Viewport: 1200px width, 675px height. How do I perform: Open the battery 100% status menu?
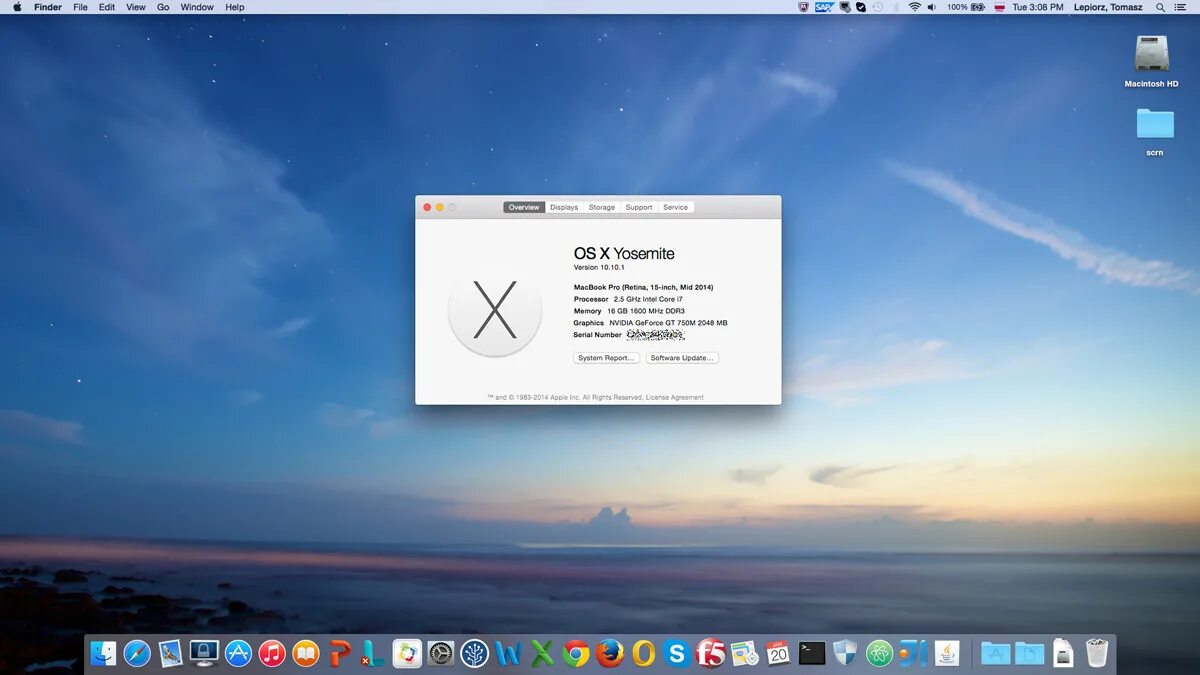pos(966,7)
